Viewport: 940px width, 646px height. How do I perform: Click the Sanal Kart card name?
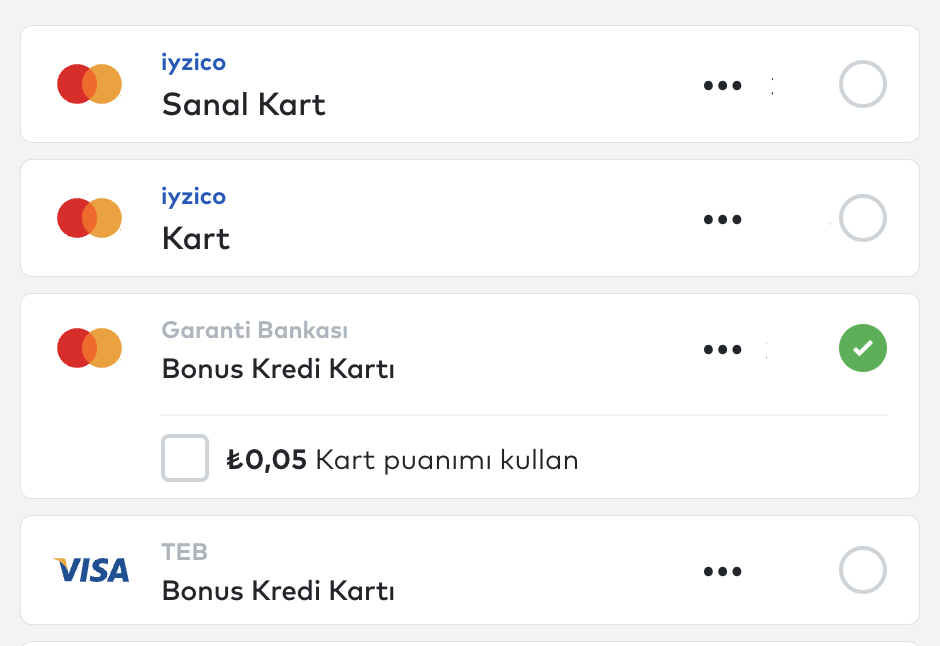[x=244, y=104]
